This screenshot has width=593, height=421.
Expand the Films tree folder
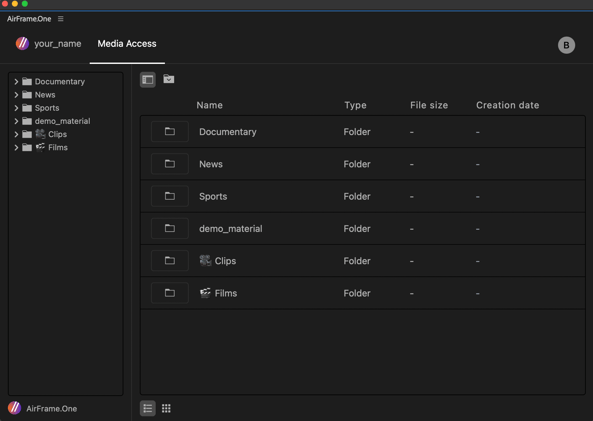16,148
